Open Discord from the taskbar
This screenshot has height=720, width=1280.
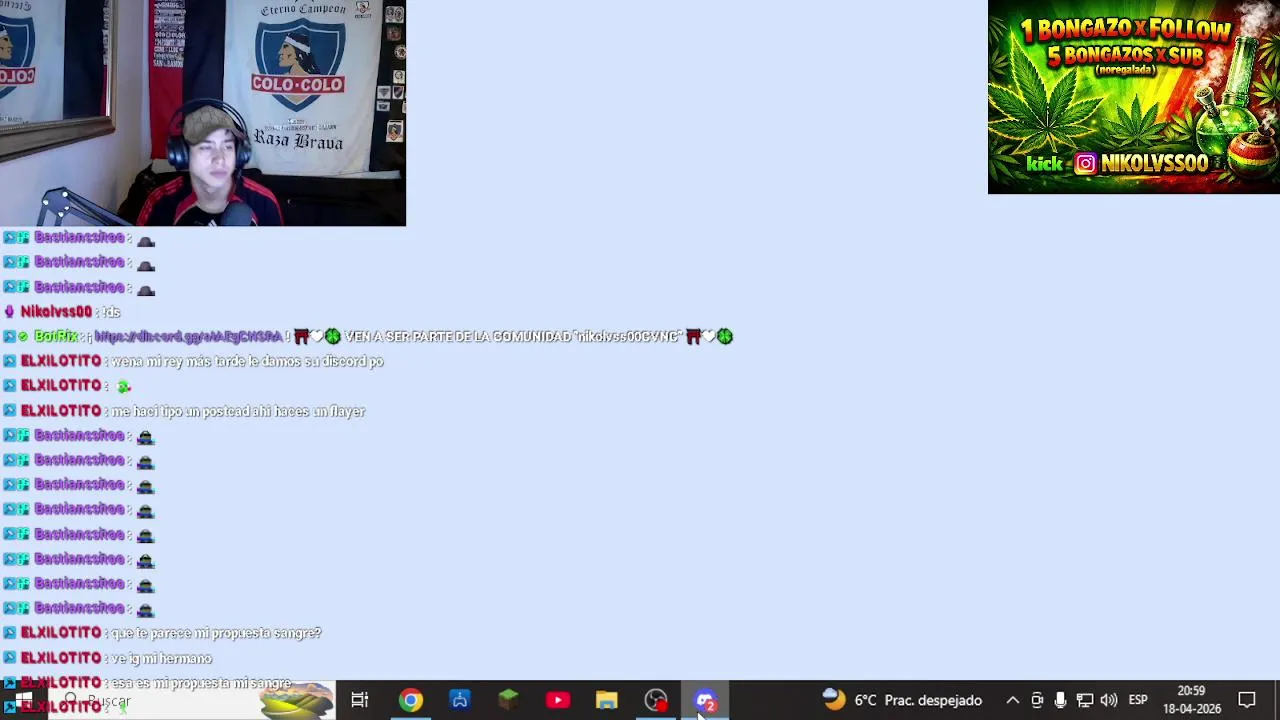point(705,700)
